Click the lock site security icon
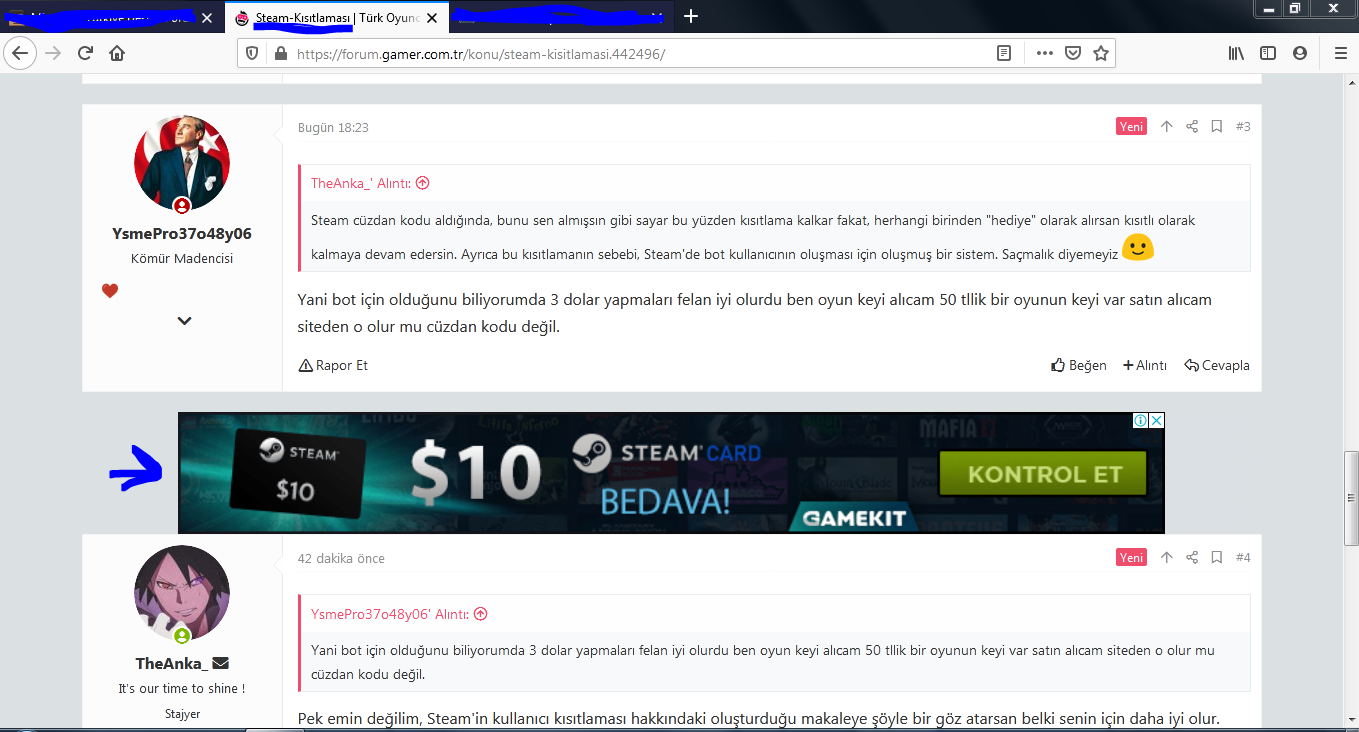This screenshot has height=732, width=1359. click(279, 54)
